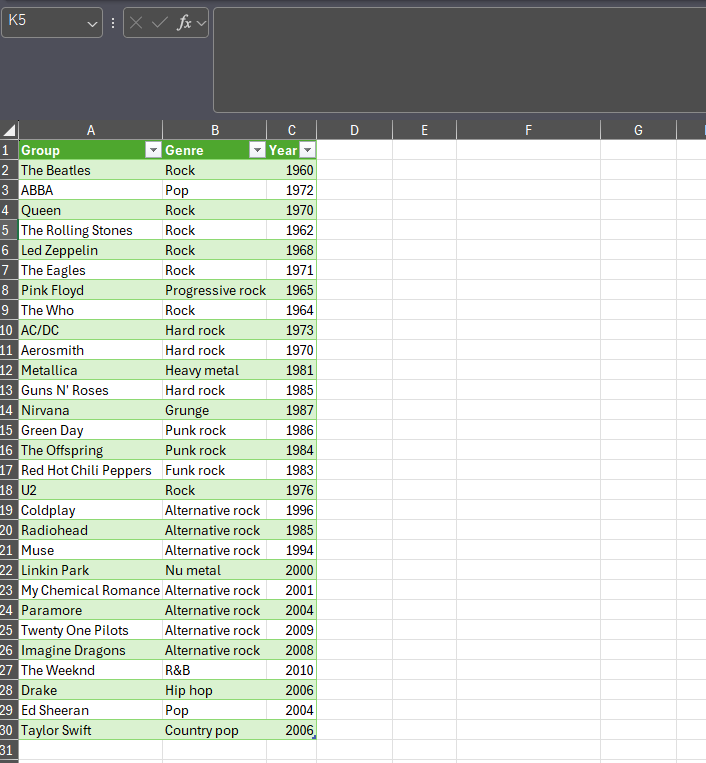The width and height of the screenshot is (706, 763).
Task: Select row 12 header
Action: pyautogui.click(x=9, y=370)
